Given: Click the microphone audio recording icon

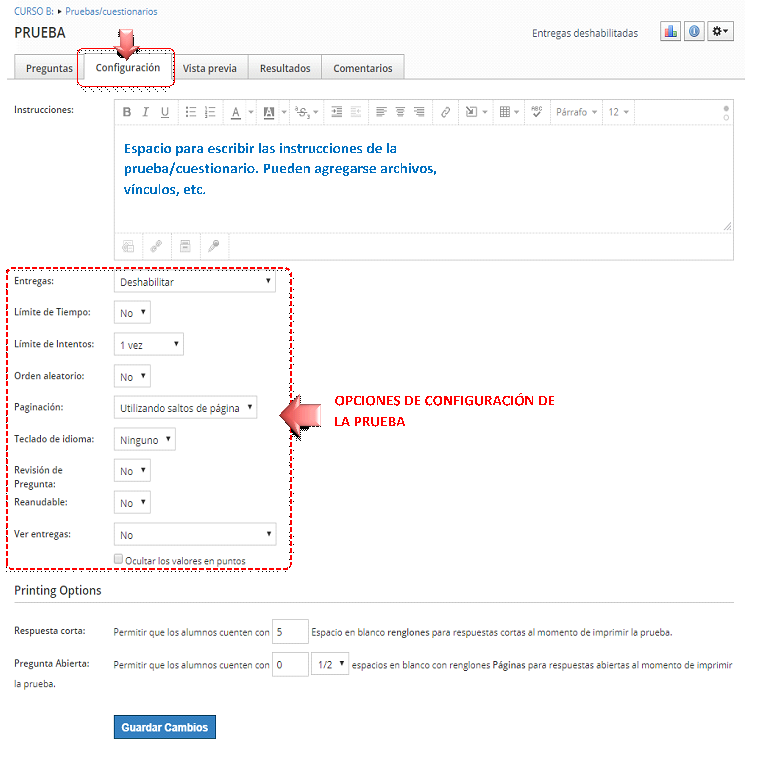Looking at the screenshot, I should pyautogui.click(x=213, y=245).
